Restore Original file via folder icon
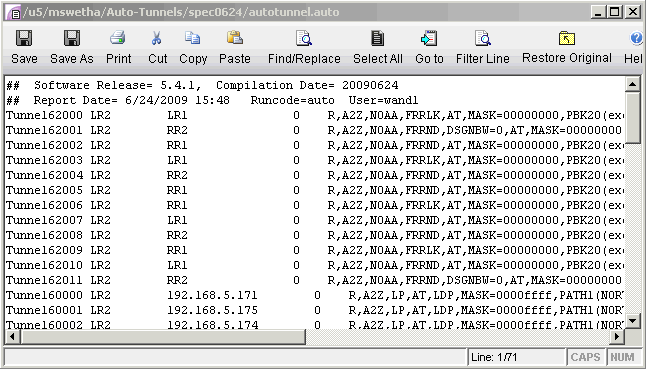 click(x=567, y=38)
